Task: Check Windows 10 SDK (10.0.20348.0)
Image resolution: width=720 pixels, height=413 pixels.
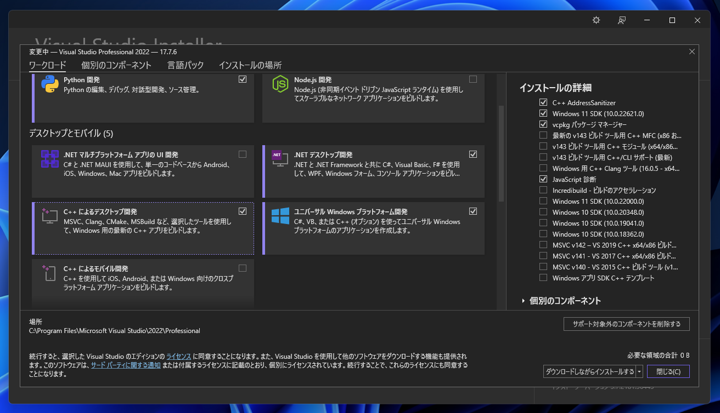Action: 543,212
